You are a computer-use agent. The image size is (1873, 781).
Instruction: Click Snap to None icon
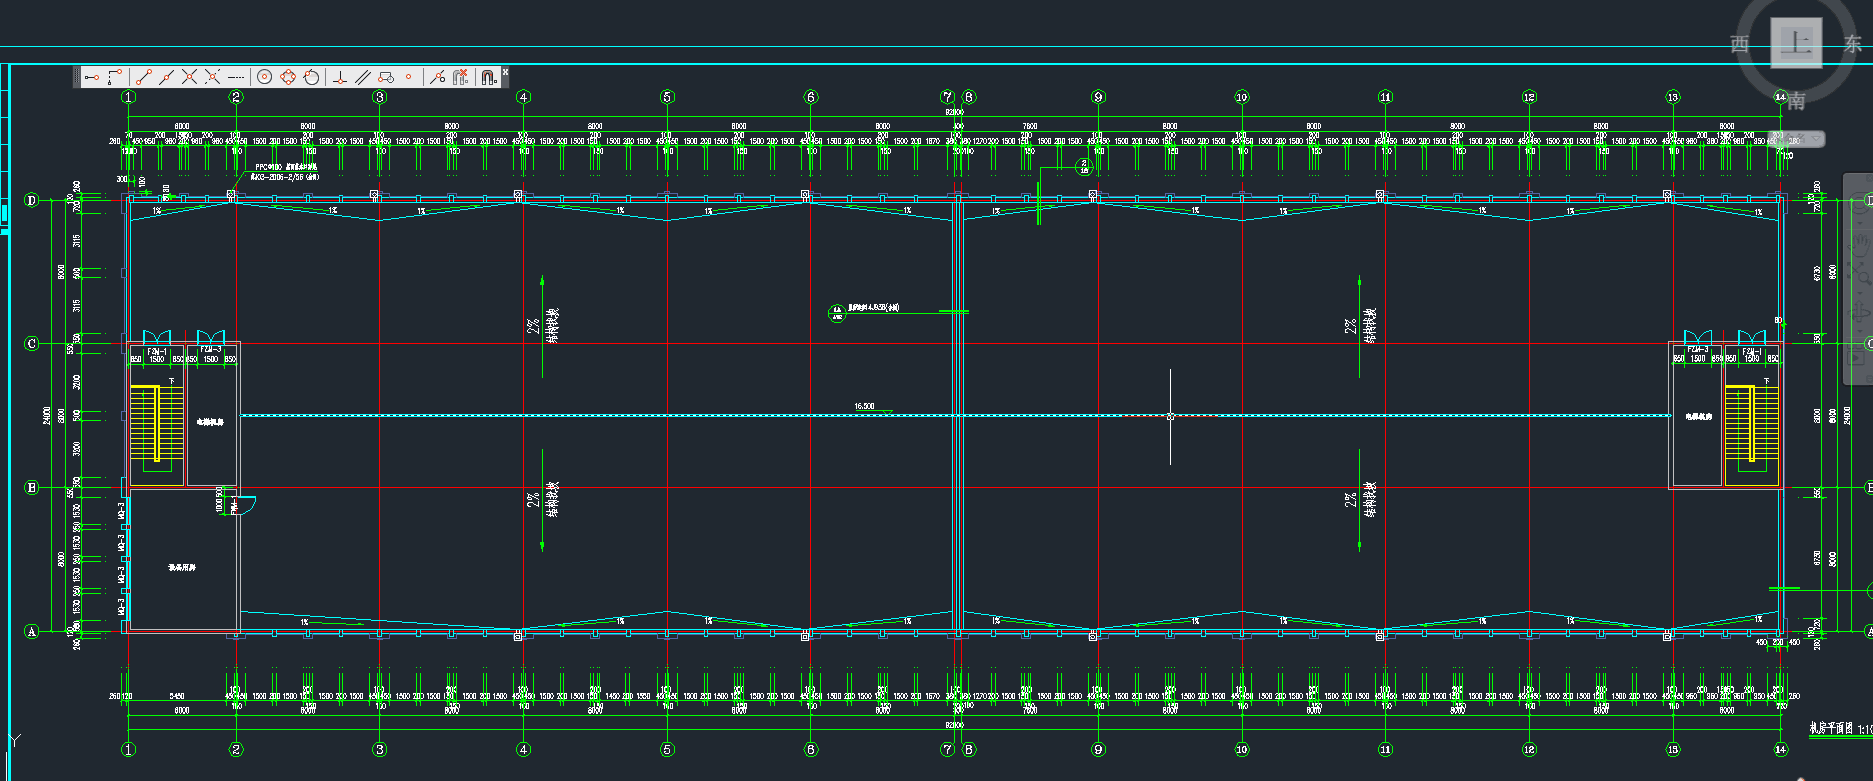(x=460, y=77)
